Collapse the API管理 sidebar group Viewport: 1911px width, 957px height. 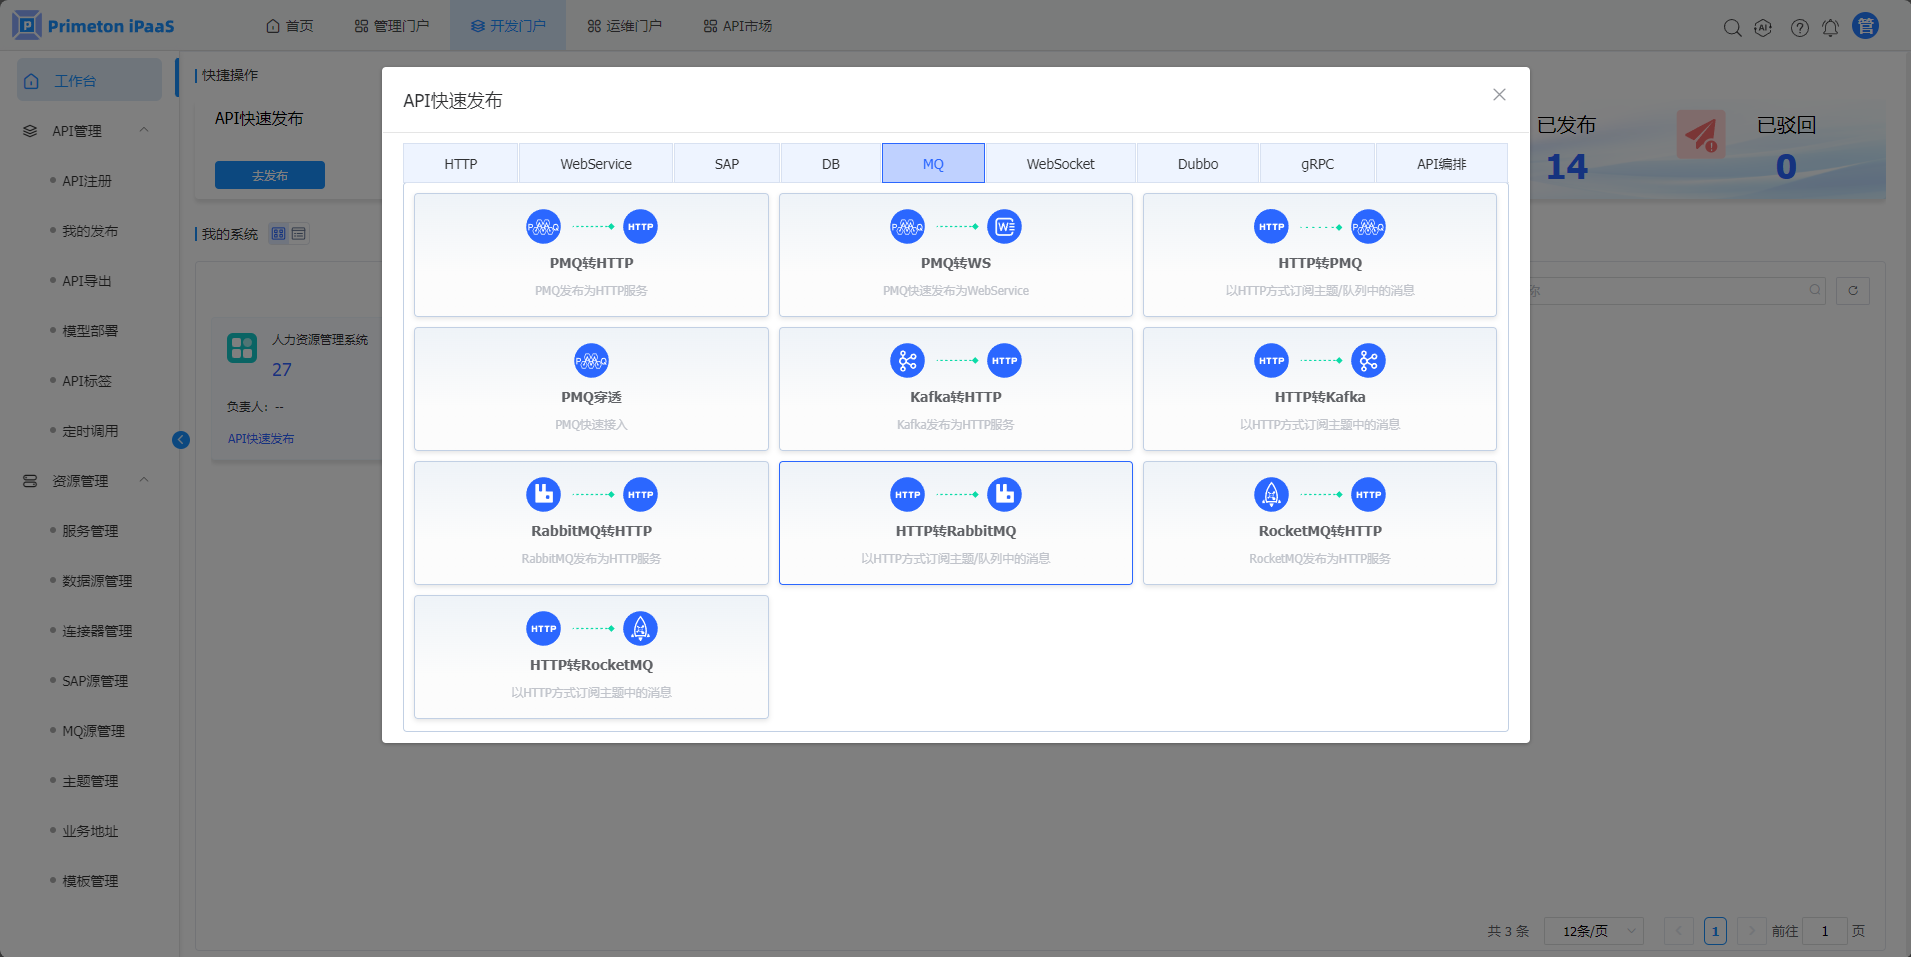[x=144, y=130]
